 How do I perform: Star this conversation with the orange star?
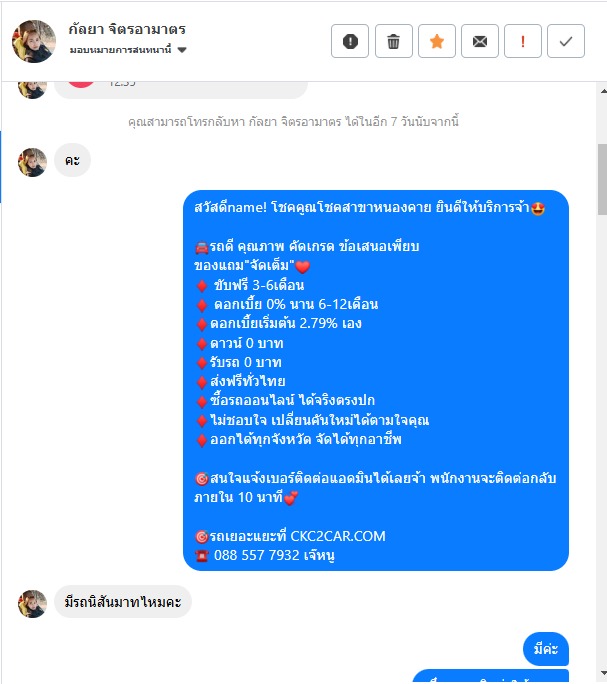click(x=437, y=41)
